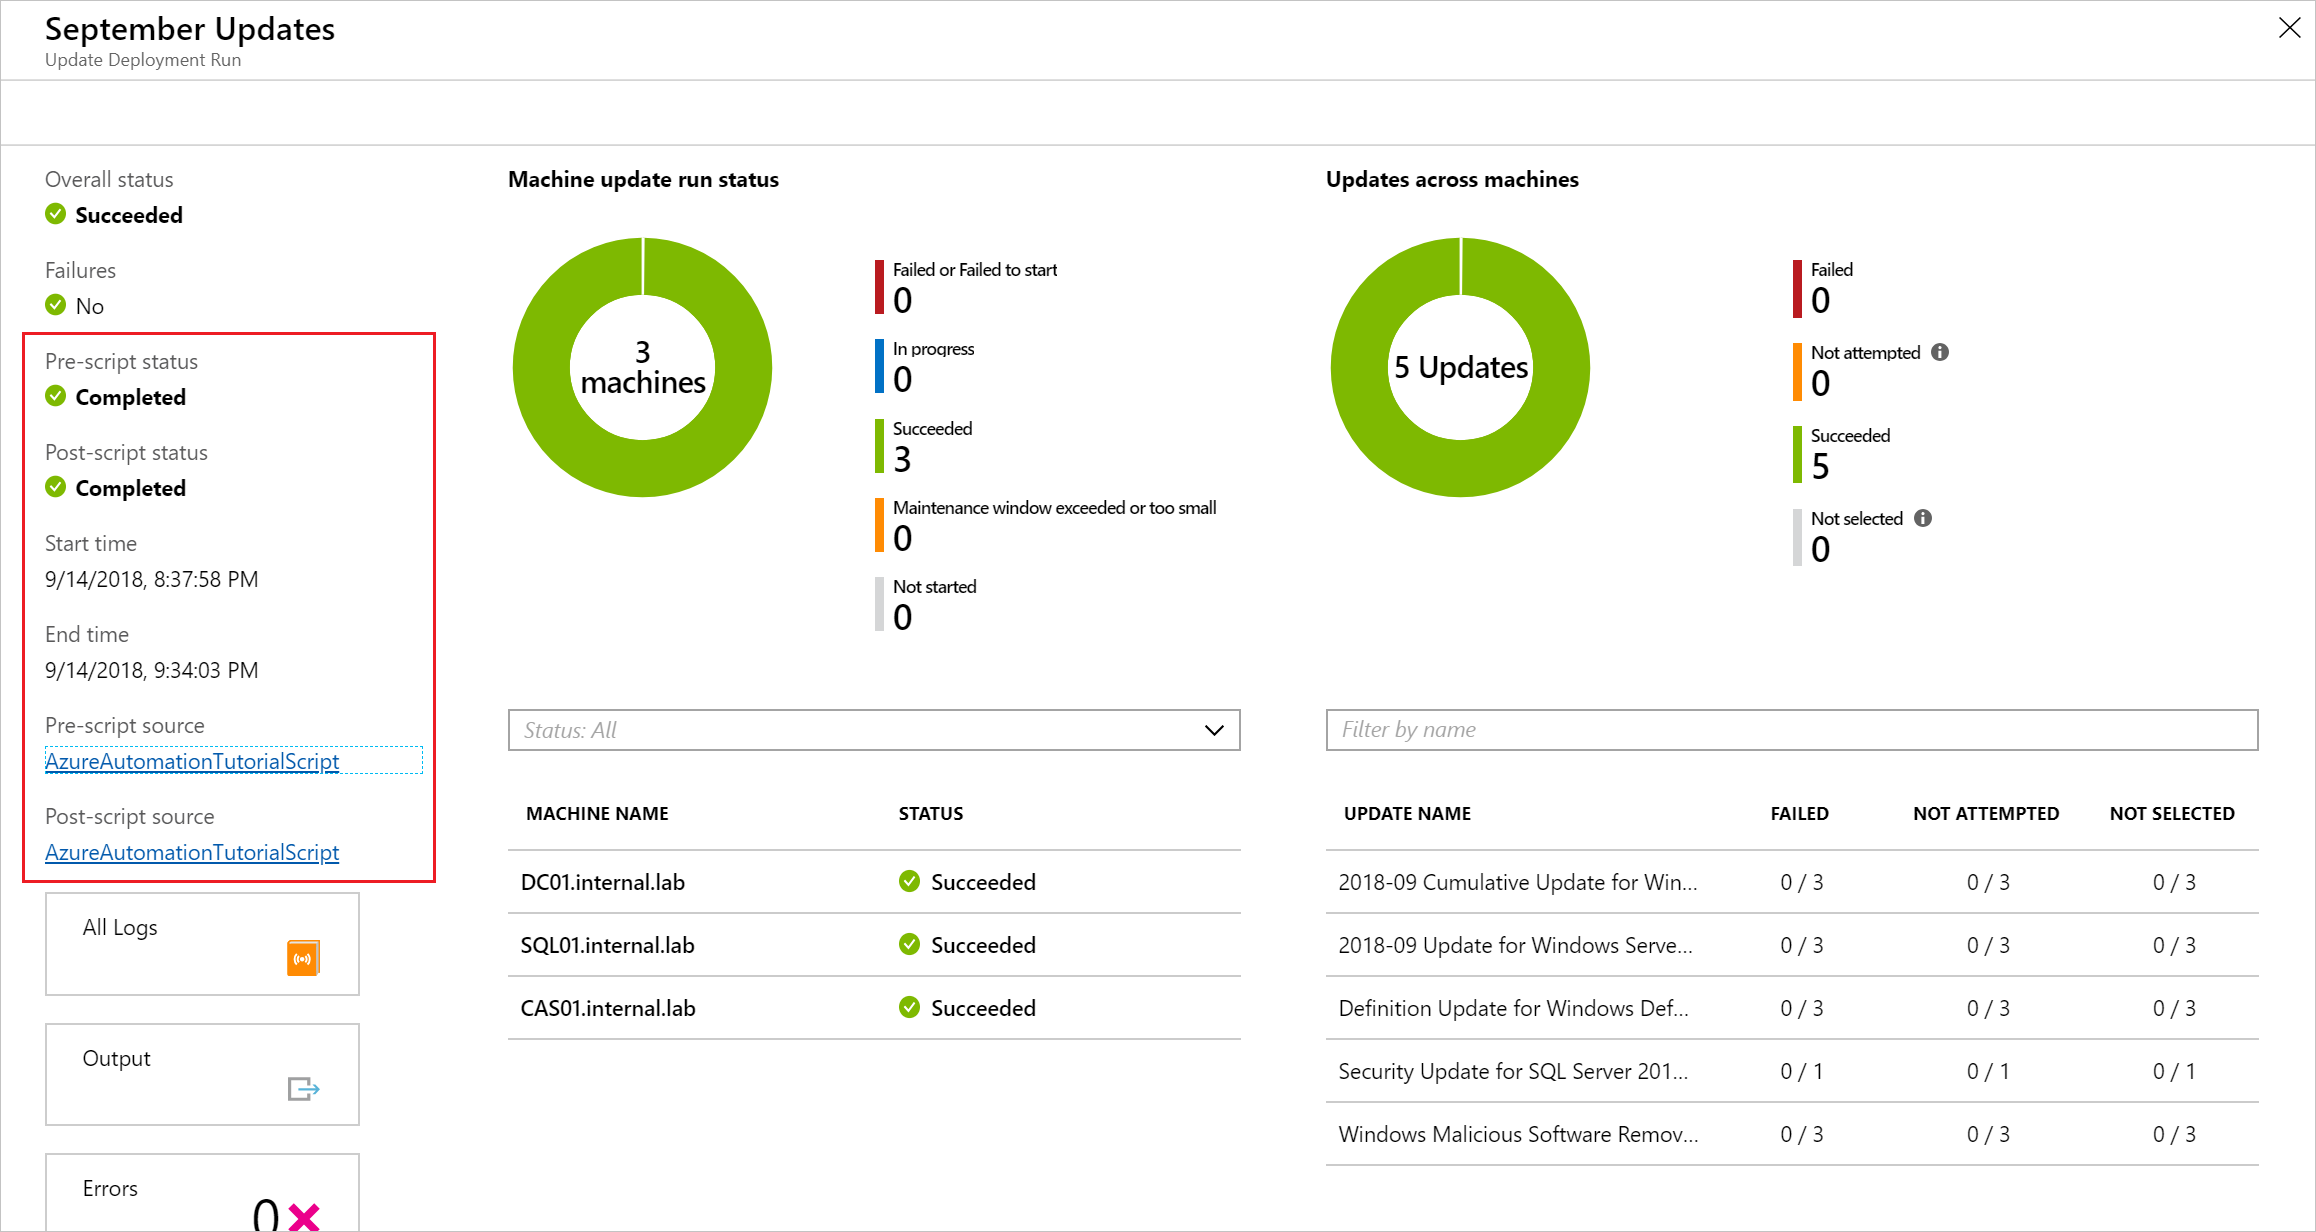
Task: Click the Failures No checkmark icon
Action: click(54, 303)
